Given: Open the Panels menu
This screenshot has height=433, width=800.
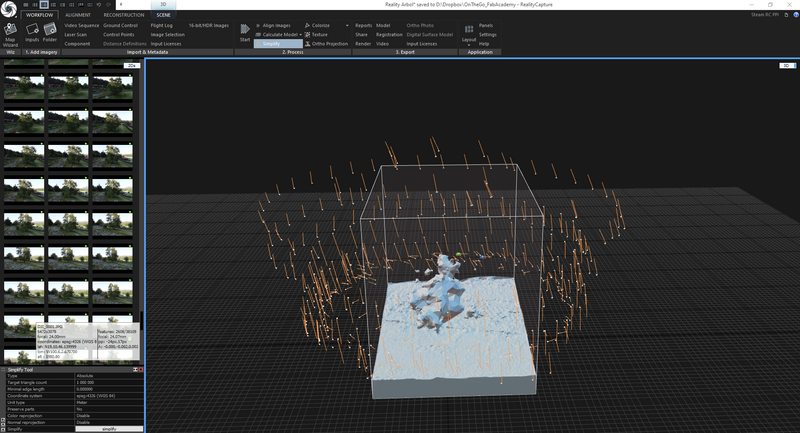Looking at the screenshot, I should (486, 26).
